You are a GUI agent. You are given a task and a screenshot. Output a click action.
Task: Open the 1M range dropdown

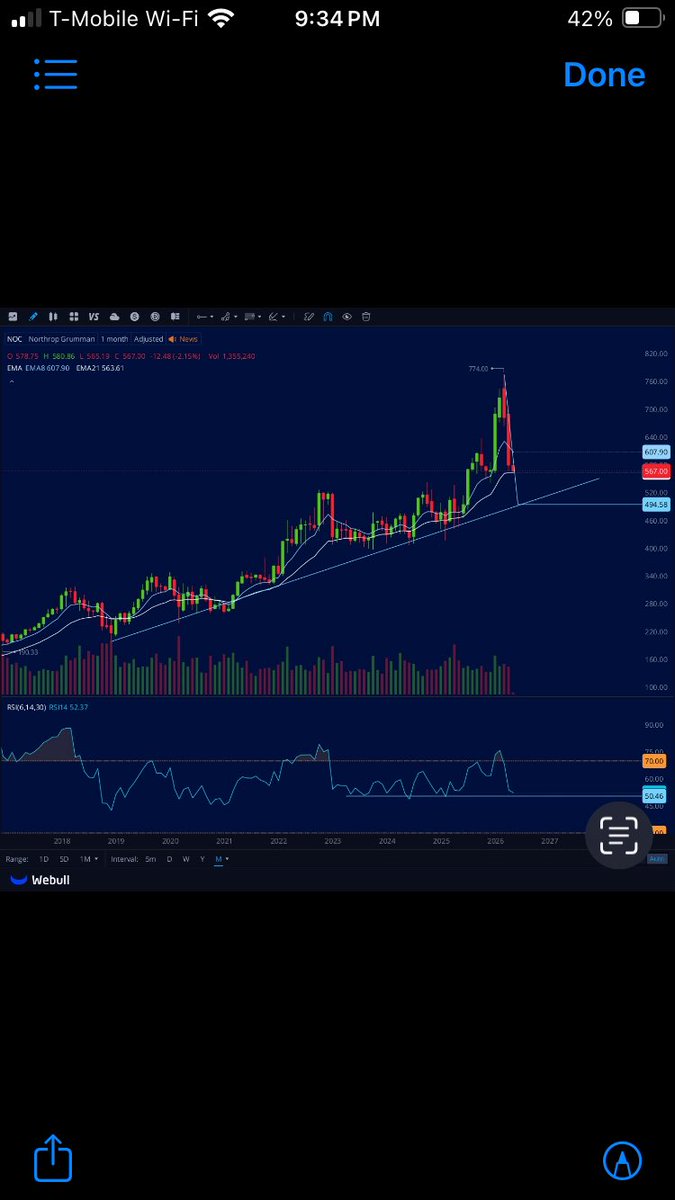(88, 859)
